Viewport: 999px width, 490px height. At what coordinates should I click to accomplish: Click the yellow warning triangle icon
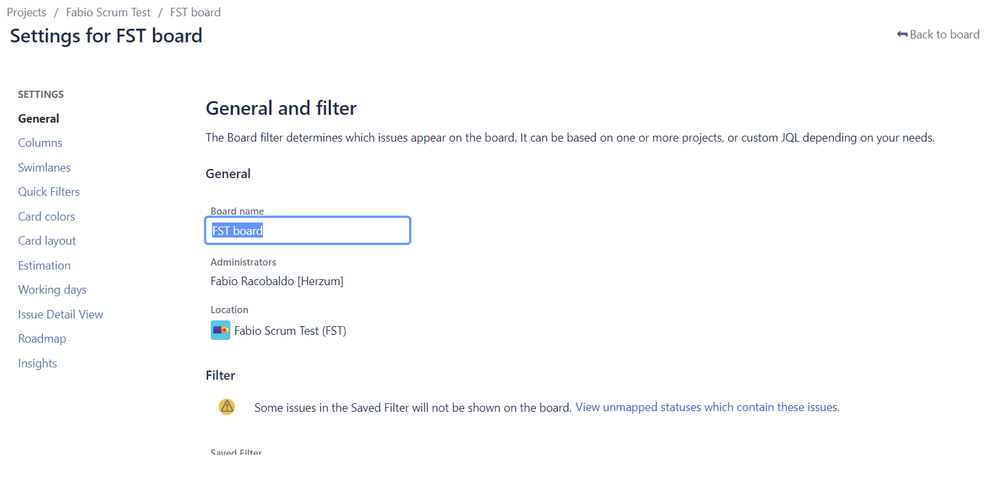[227, 407]
